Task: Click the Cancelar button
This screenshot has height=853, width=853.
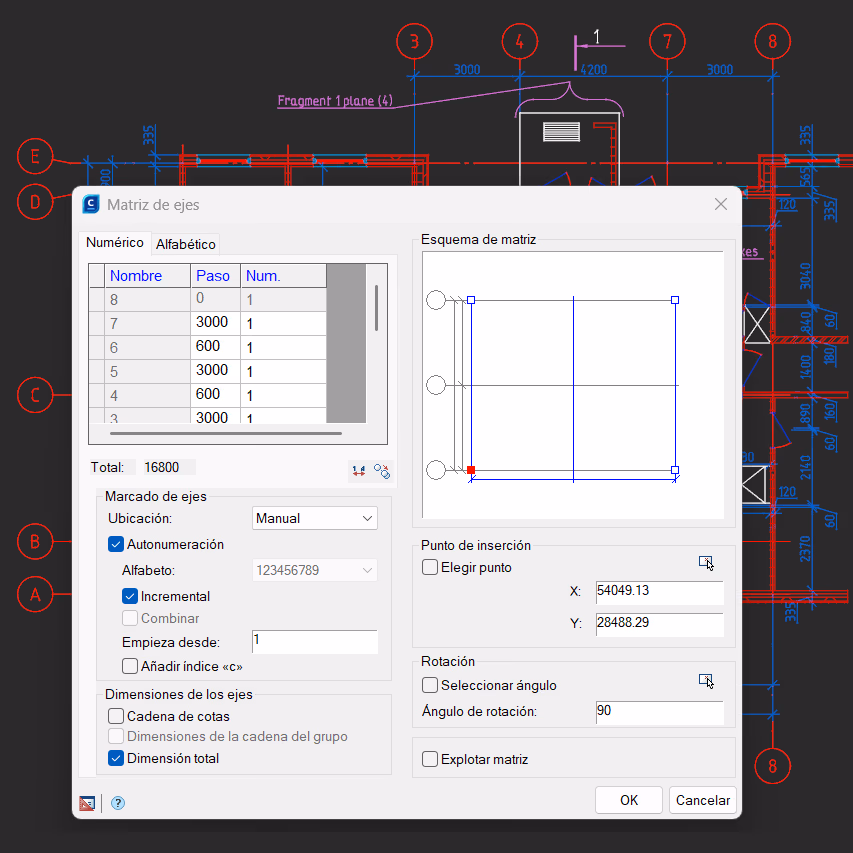Action: pos(703,800)
